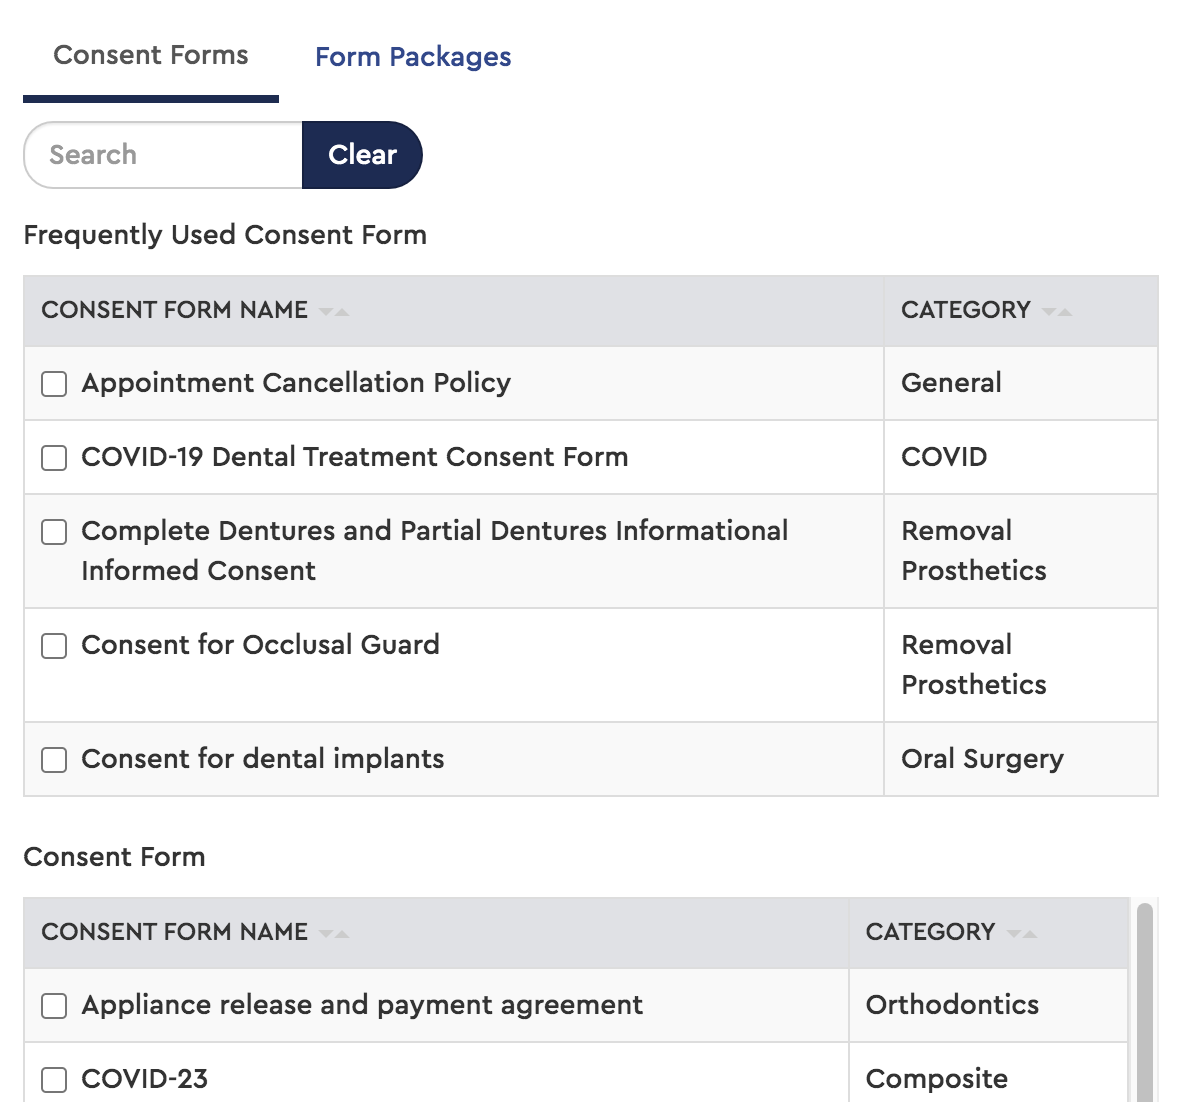
Task: Select the Consent for dental implants checkbox
Action: (54, 759)
